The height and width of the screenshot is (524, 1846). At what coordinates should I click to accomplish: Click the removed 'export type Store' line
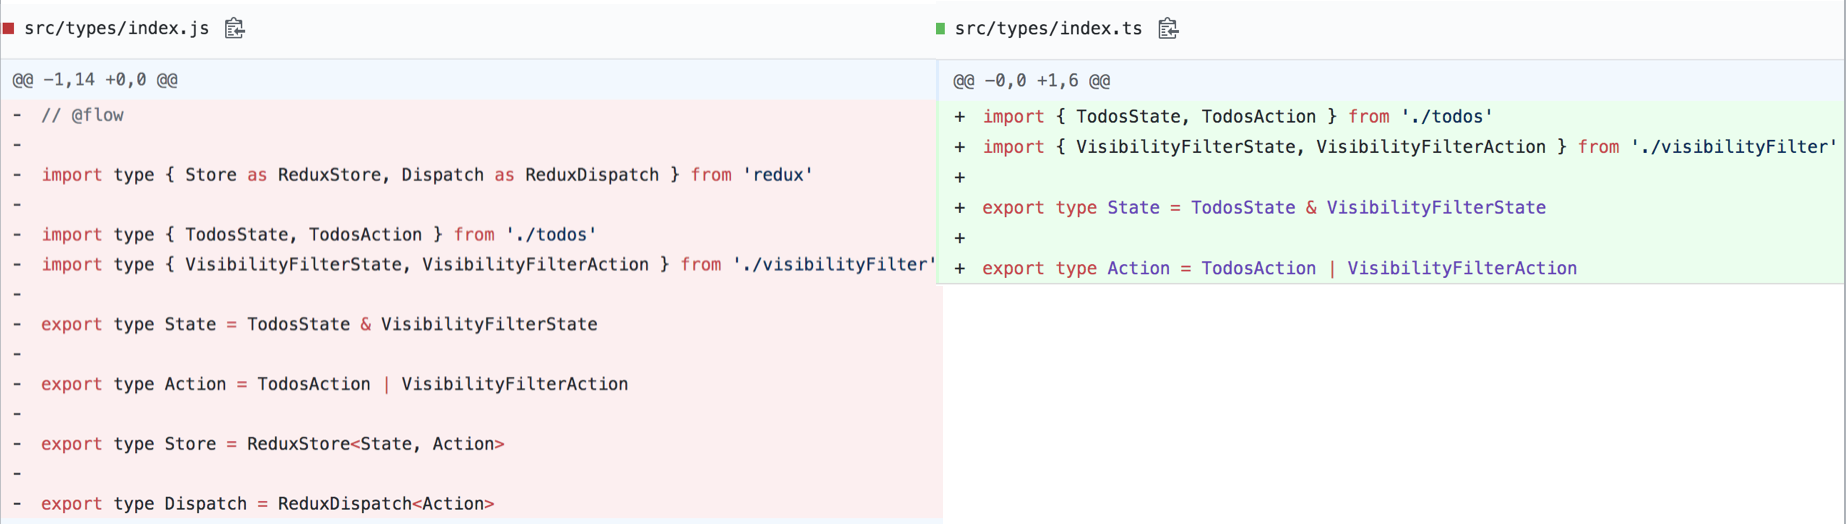[x=272, y=444]
